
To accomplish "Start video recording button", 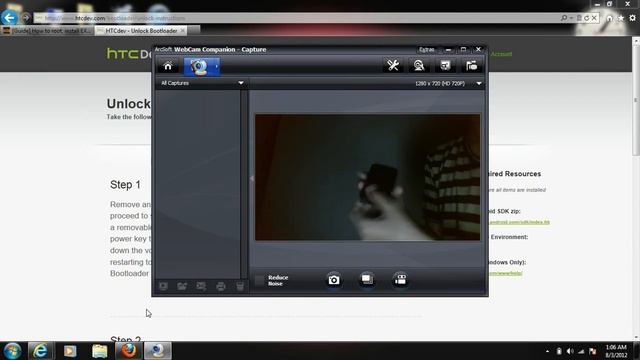I will [x=400, y=280].
